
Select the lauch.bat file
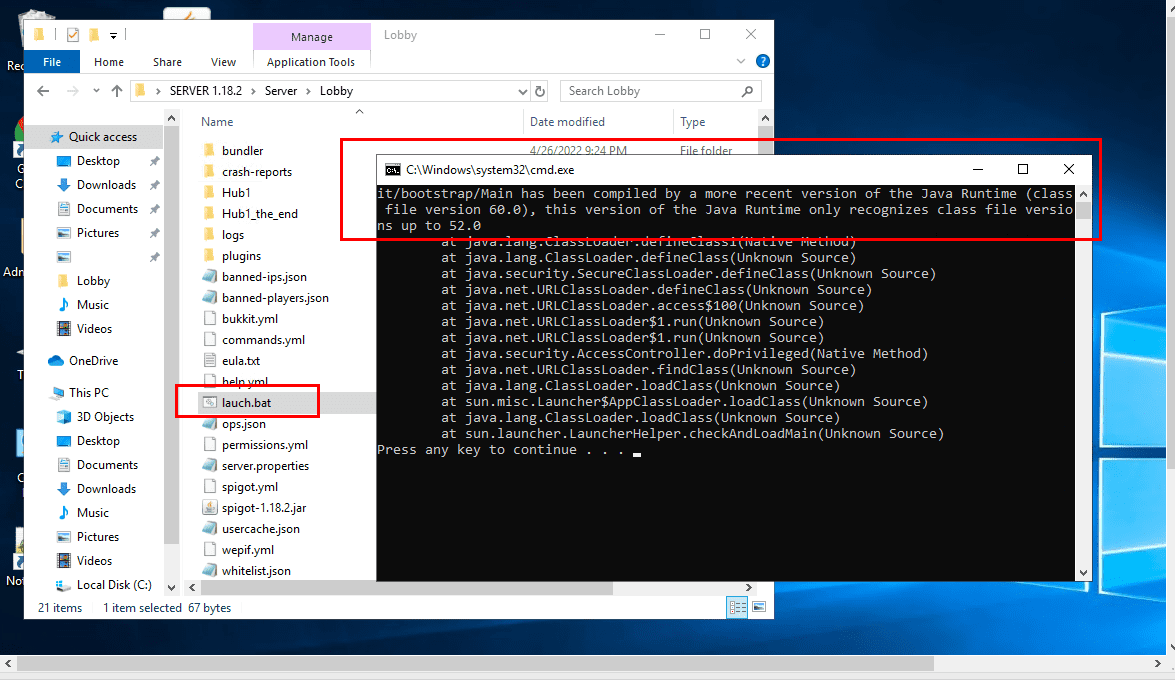(x=247, y=403)
